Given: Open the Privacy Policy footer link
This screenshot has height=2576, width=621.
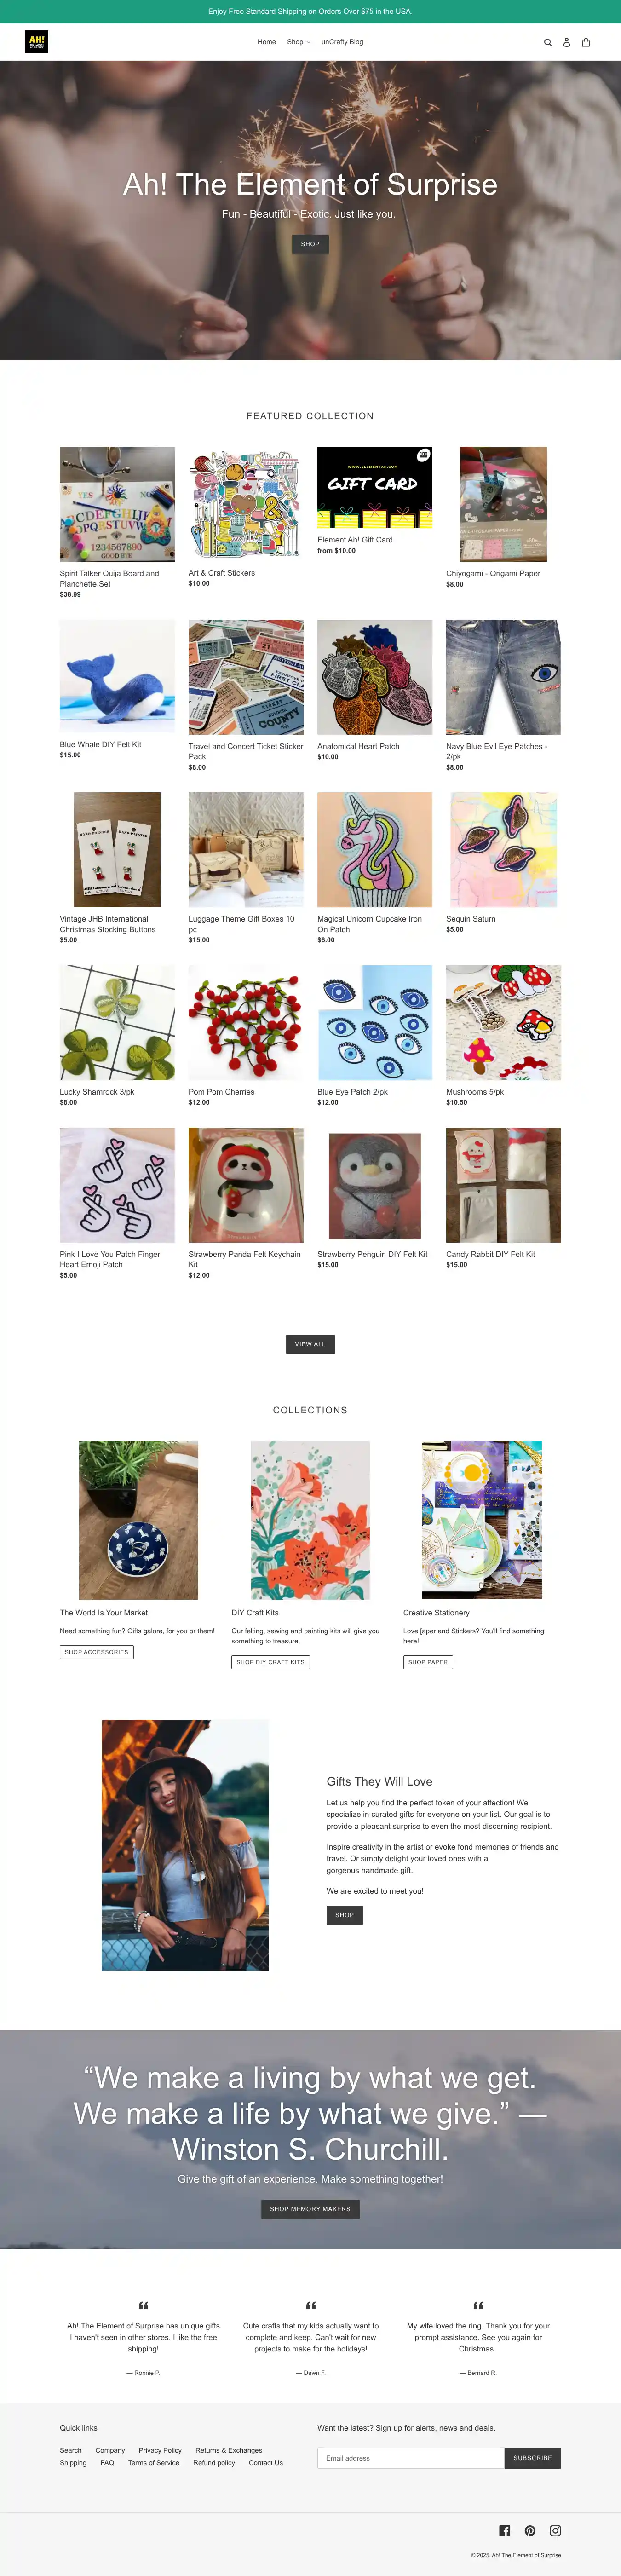Looking at the screenshot, I should tap(160, 2450).
